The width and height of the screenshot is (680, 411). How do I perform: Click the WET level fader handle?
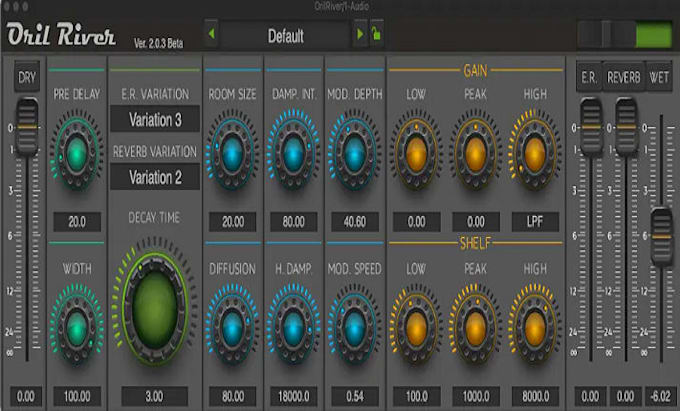pyautogui.click(x=662, y=237)
